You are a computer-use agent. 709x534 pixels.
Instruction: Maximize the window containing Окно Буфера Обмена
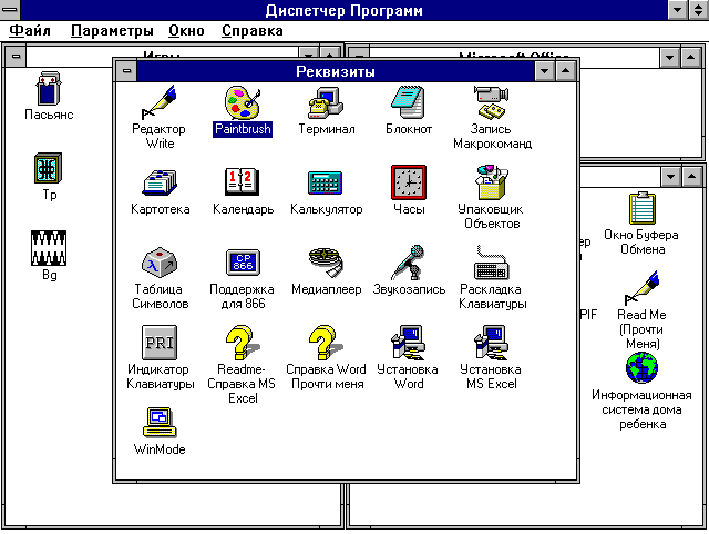click(x=692, y=177)
